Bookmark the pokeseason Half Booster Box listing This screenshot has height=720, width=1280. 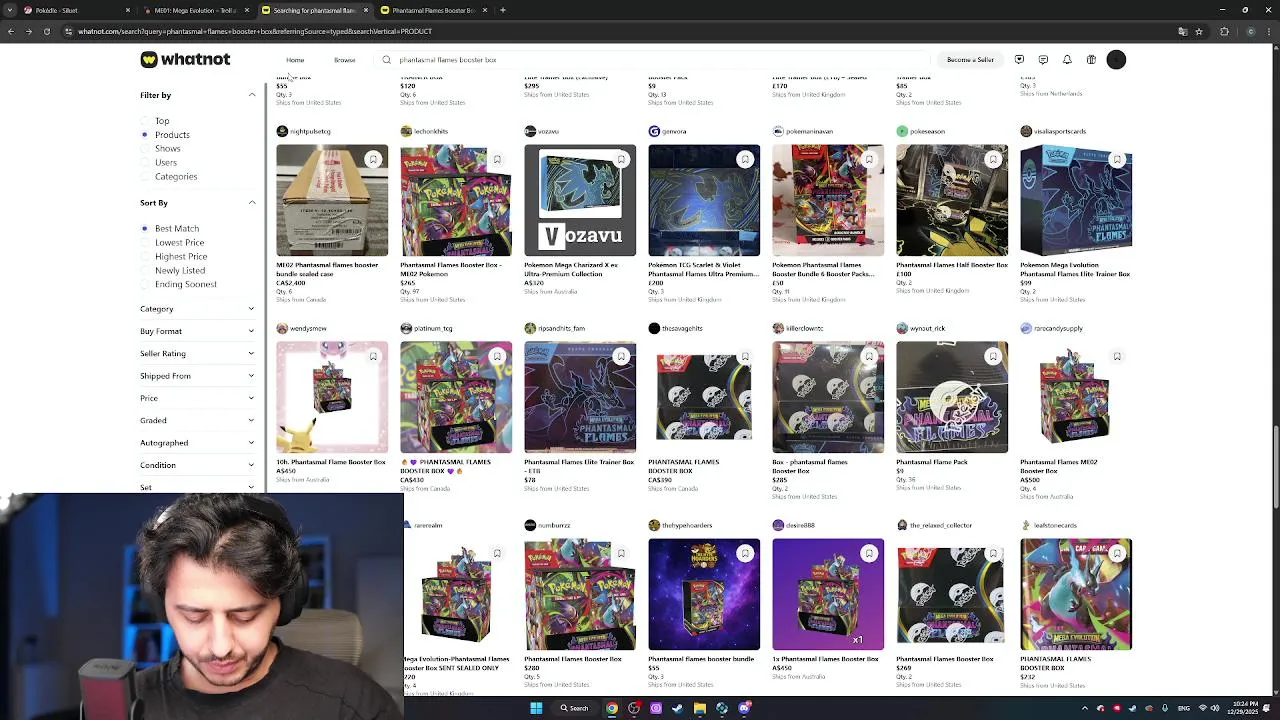993,159
